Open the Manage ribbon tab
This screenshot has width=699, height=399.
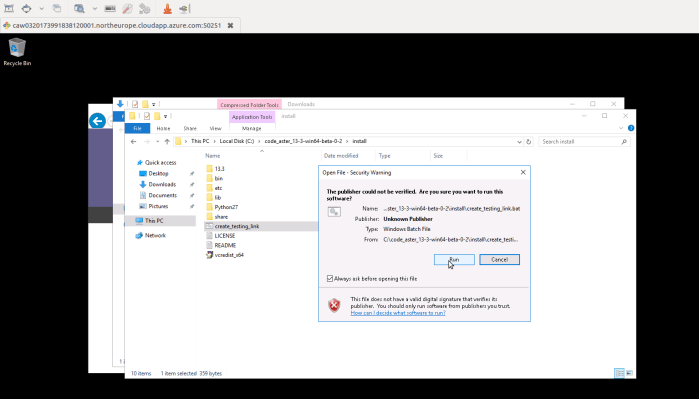[251, 128]
